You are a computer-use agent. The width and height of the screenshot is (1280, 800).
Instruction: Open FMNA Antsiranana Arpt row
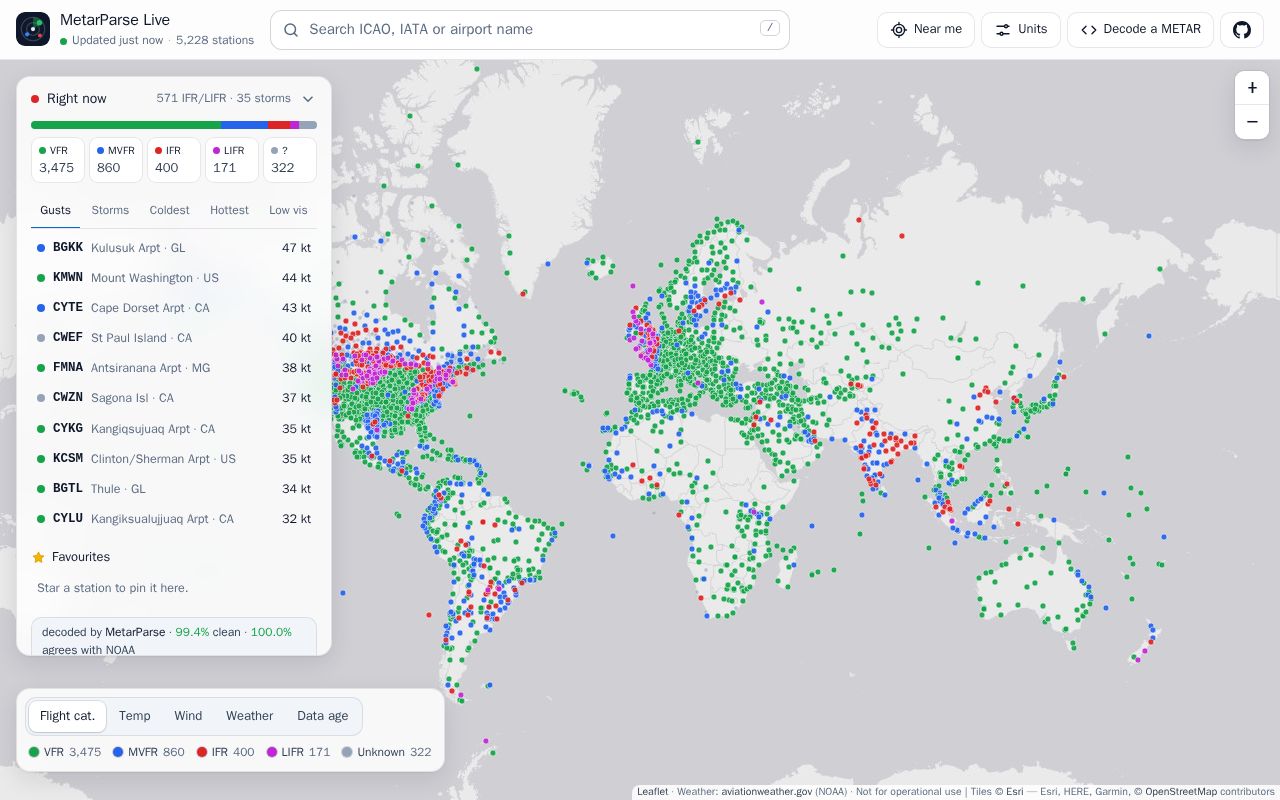coord(174,368)
